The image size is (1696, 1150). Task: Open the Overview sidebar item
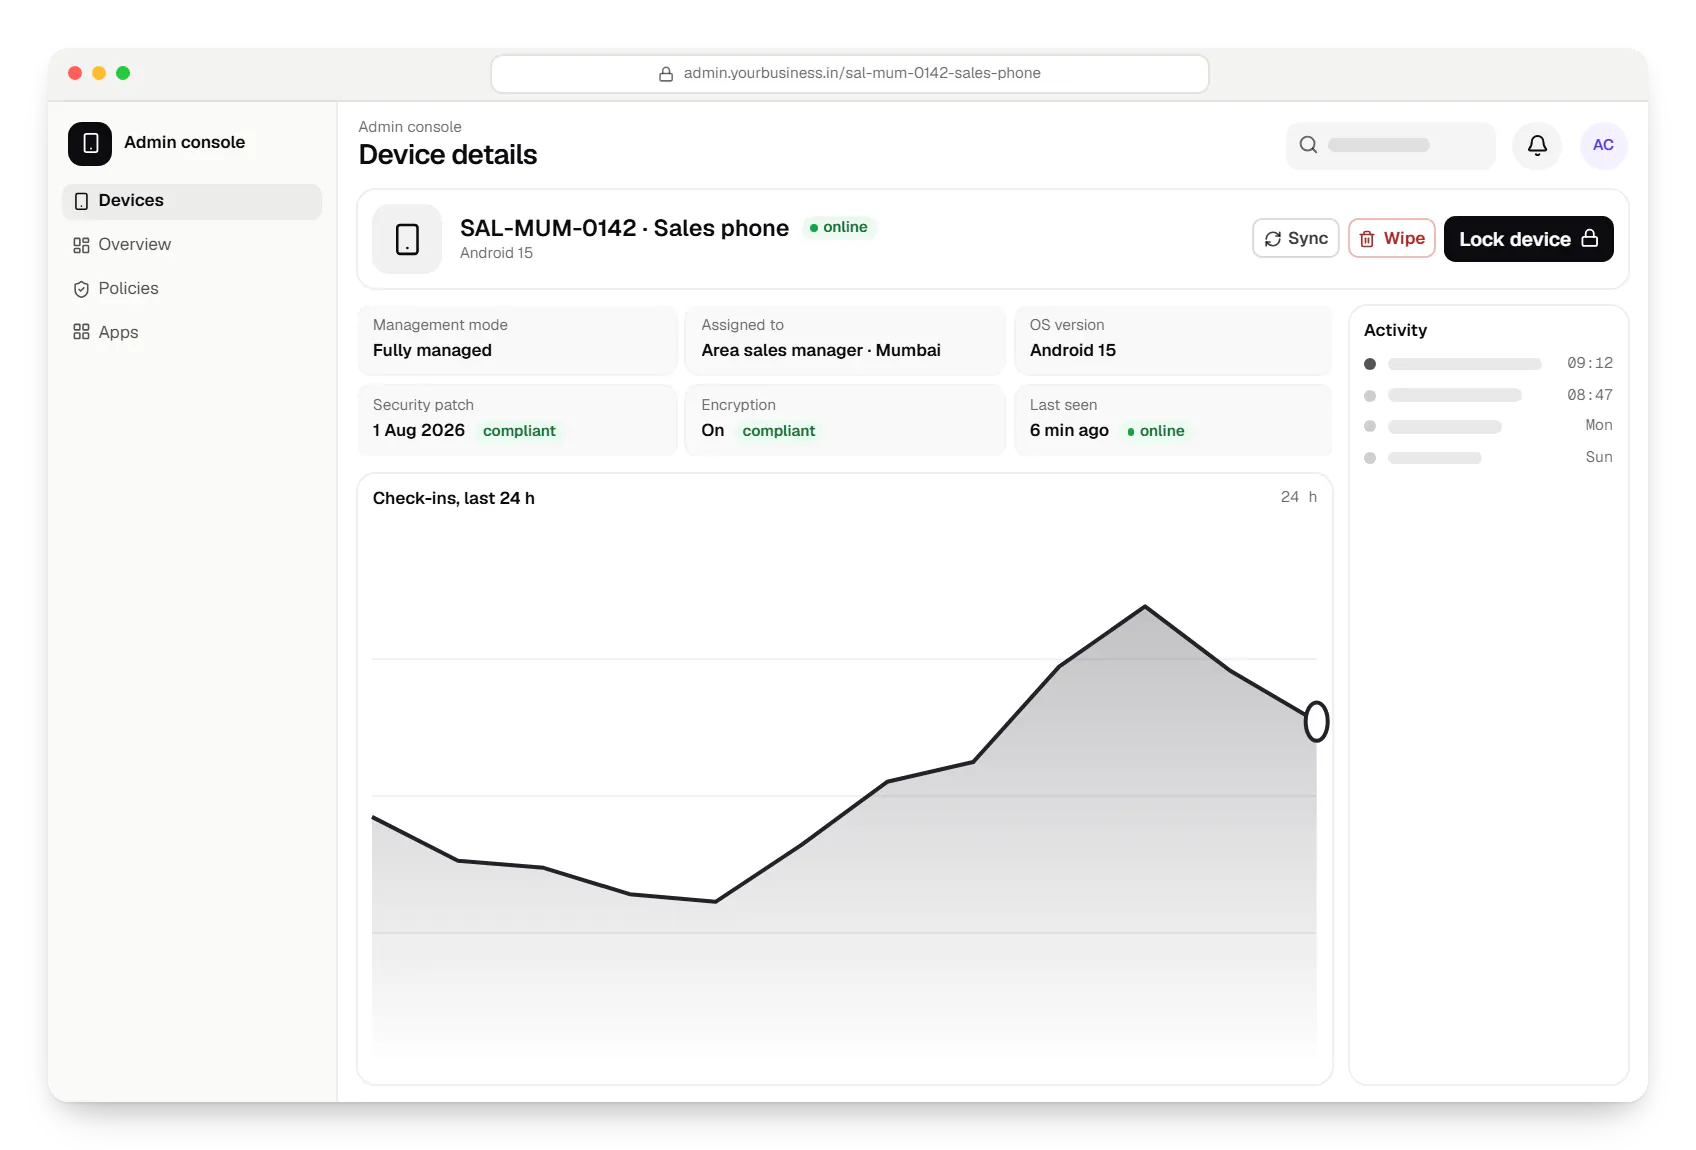pyautogui.click(x=192, y=245)
